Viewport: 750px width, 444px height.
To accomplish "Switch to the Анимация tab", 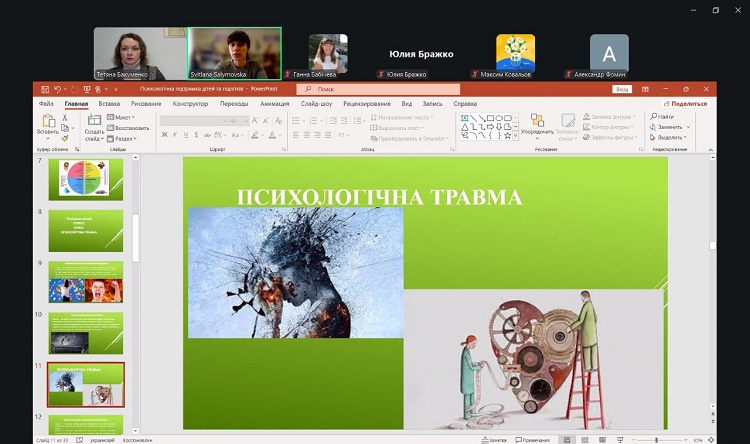I will tap(274, 103).
